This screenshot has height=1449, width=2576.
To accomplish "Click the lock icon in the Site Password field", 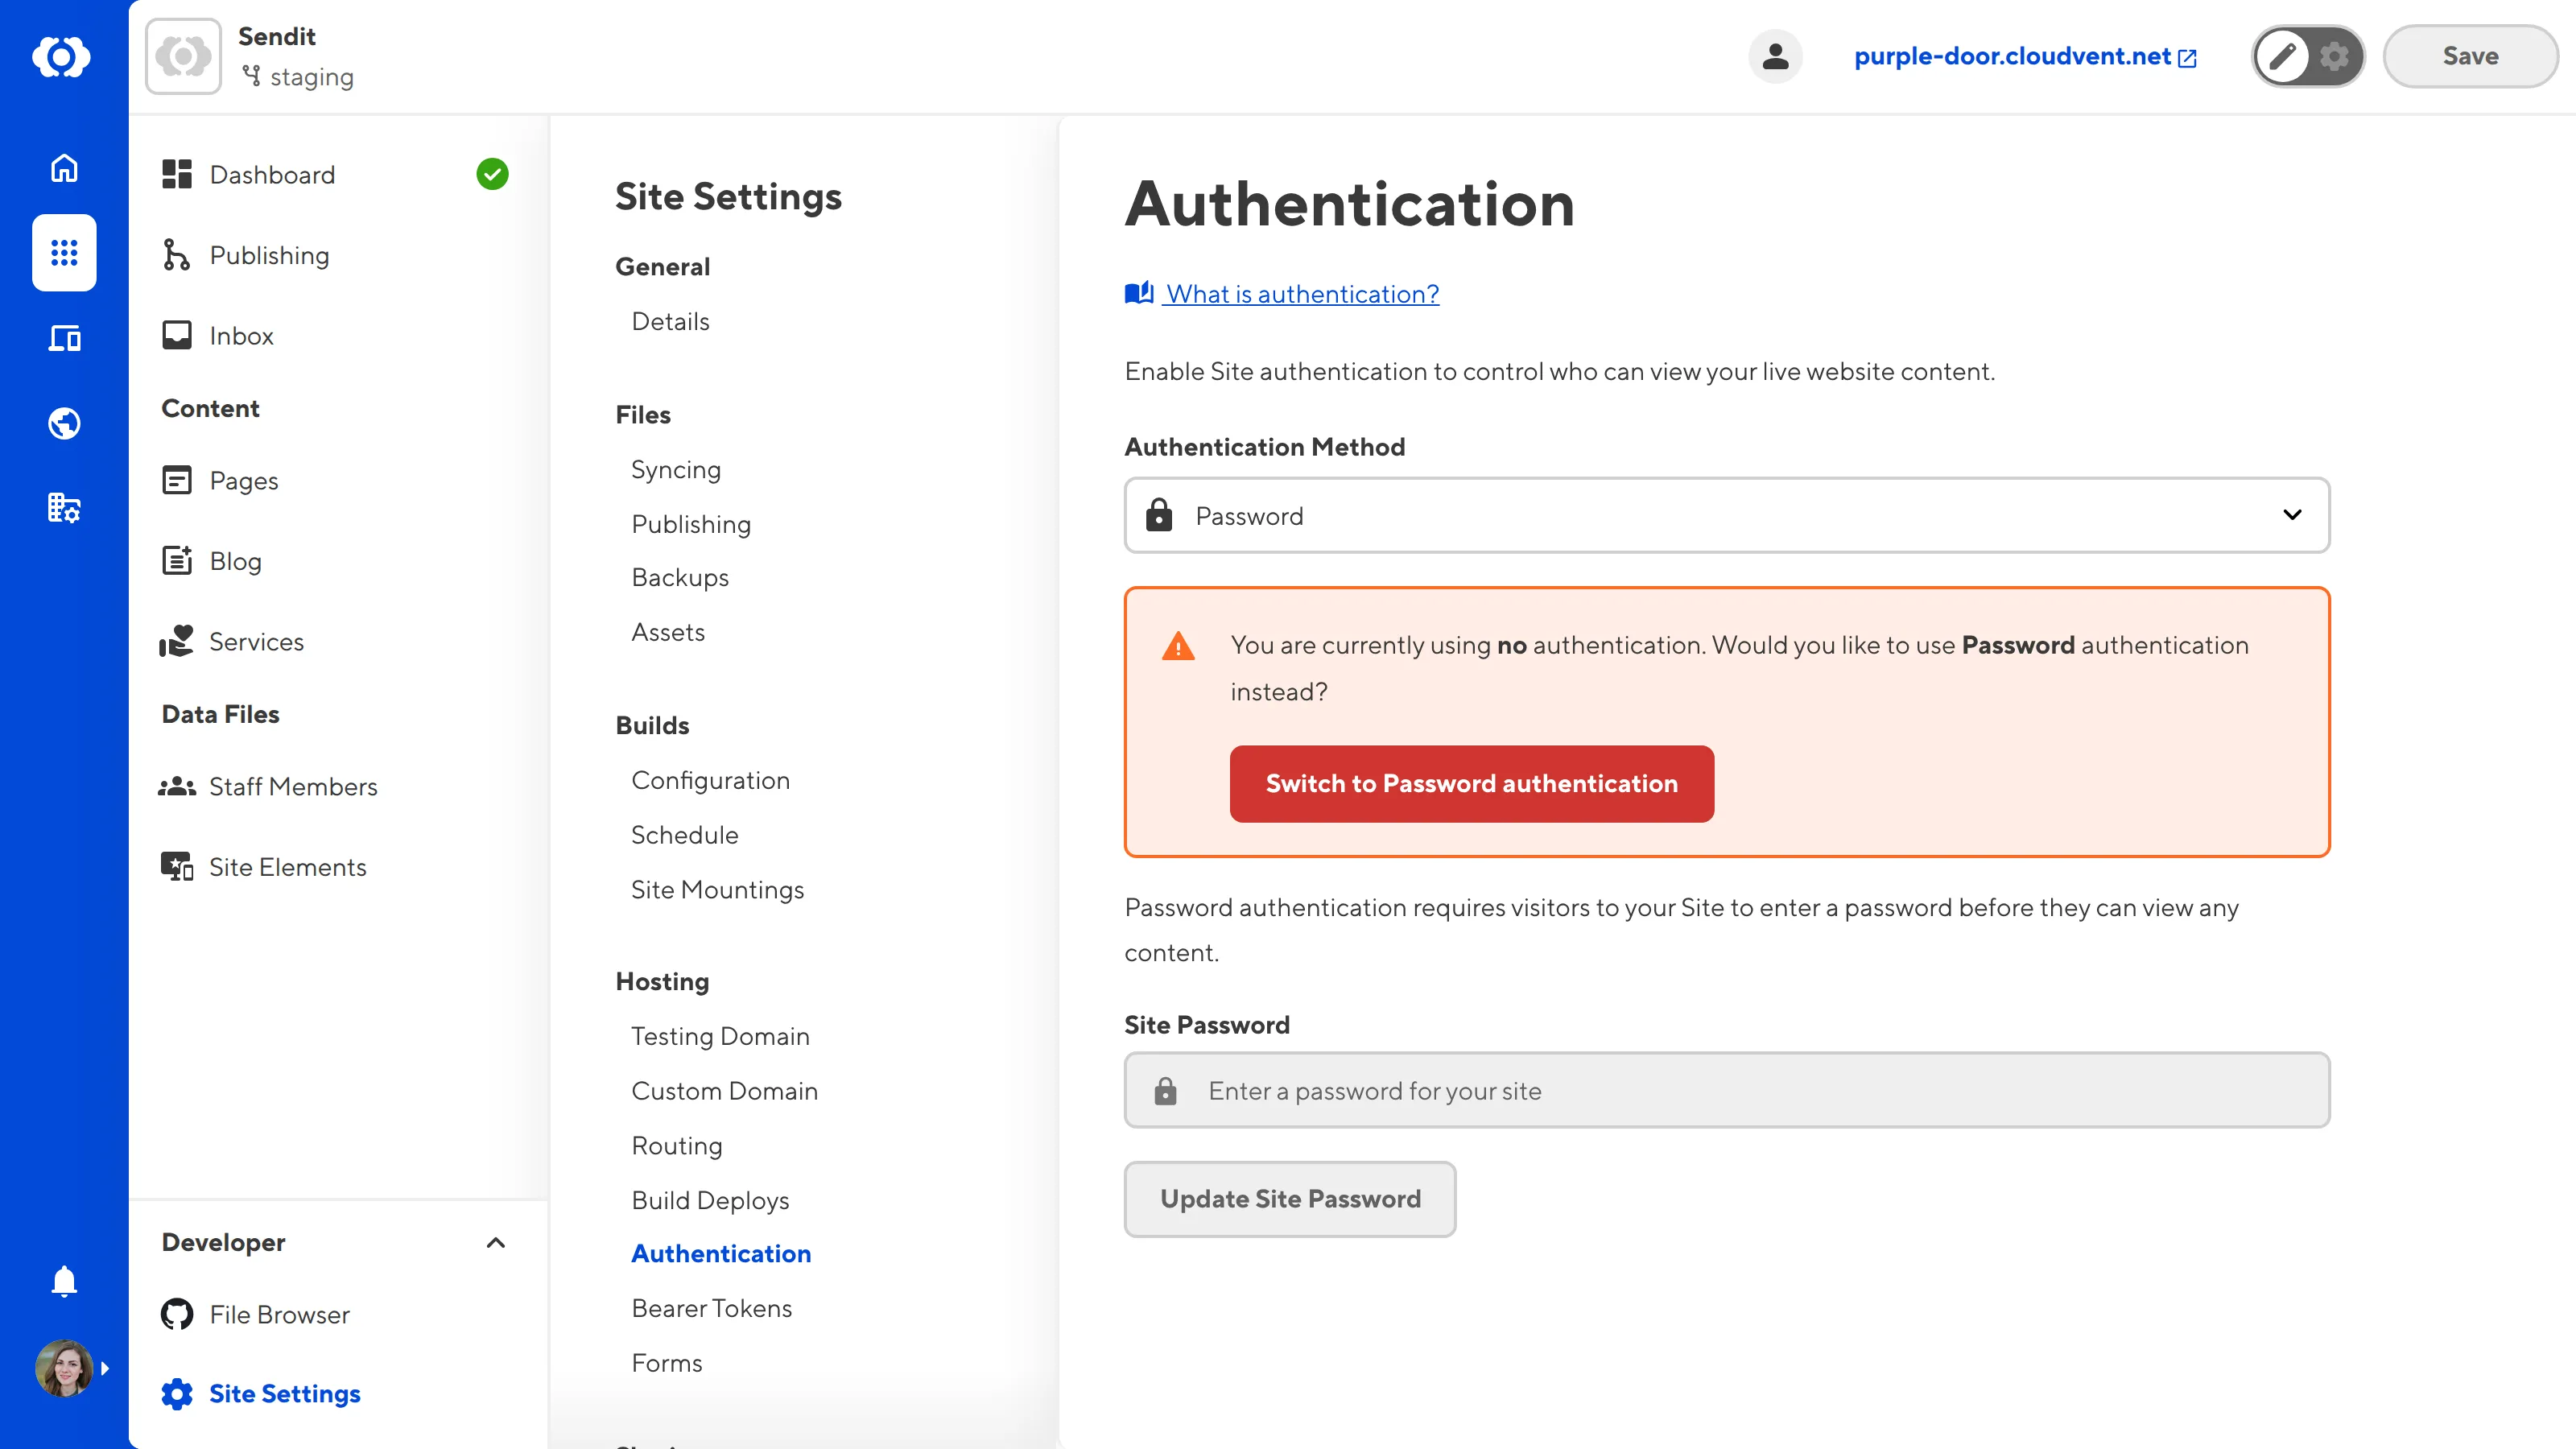I will [1165, 1090].
